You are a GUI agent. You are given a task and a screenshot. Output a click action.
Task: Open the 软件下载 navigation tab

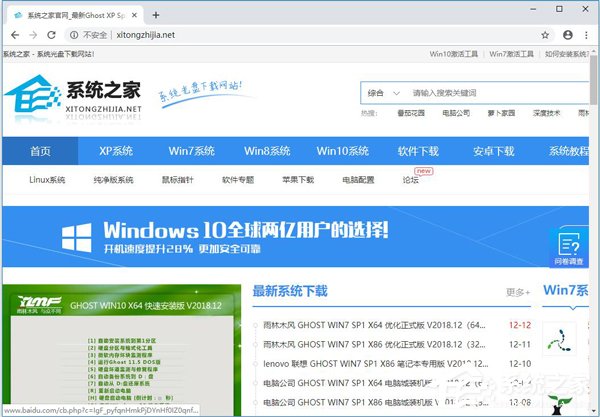pos(418,151)
